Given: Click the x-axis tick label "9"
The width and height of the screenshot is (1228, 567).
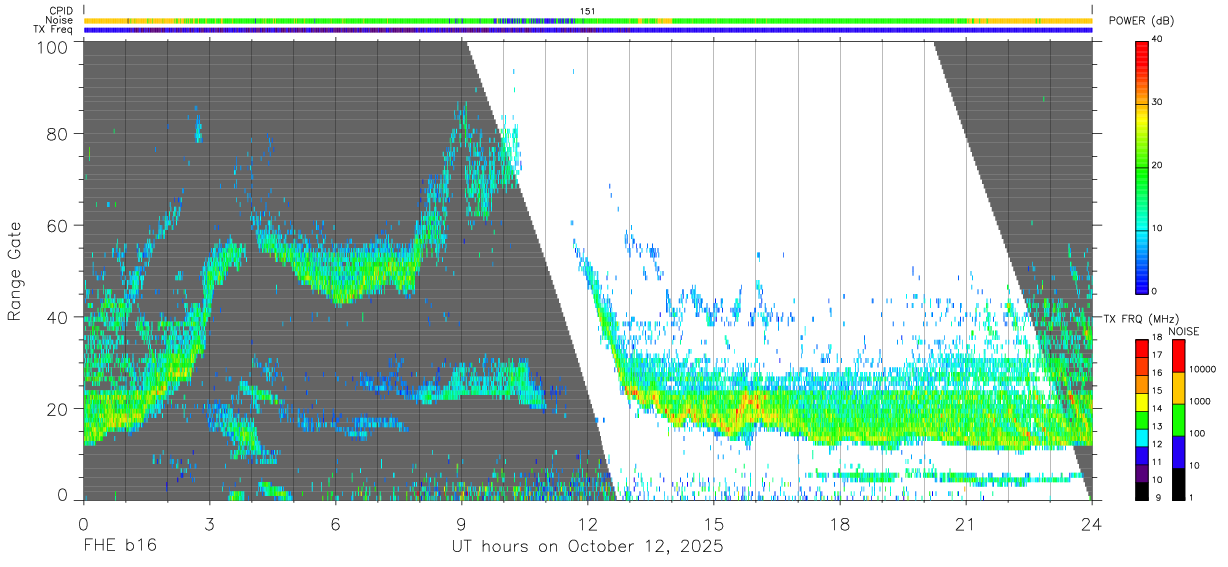Looking at the screenshot, I should pyautogui.click(x=461, y=523).
